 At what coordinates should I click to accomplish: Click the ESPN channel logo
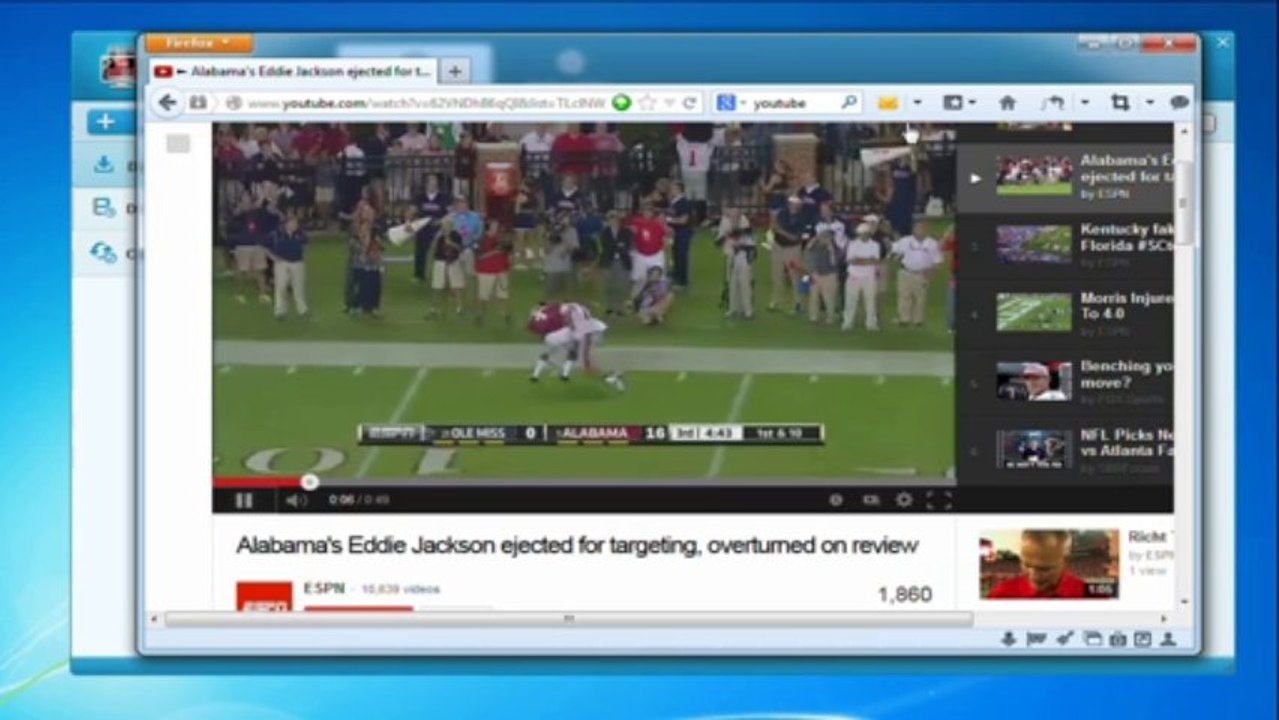pos(264,597)
